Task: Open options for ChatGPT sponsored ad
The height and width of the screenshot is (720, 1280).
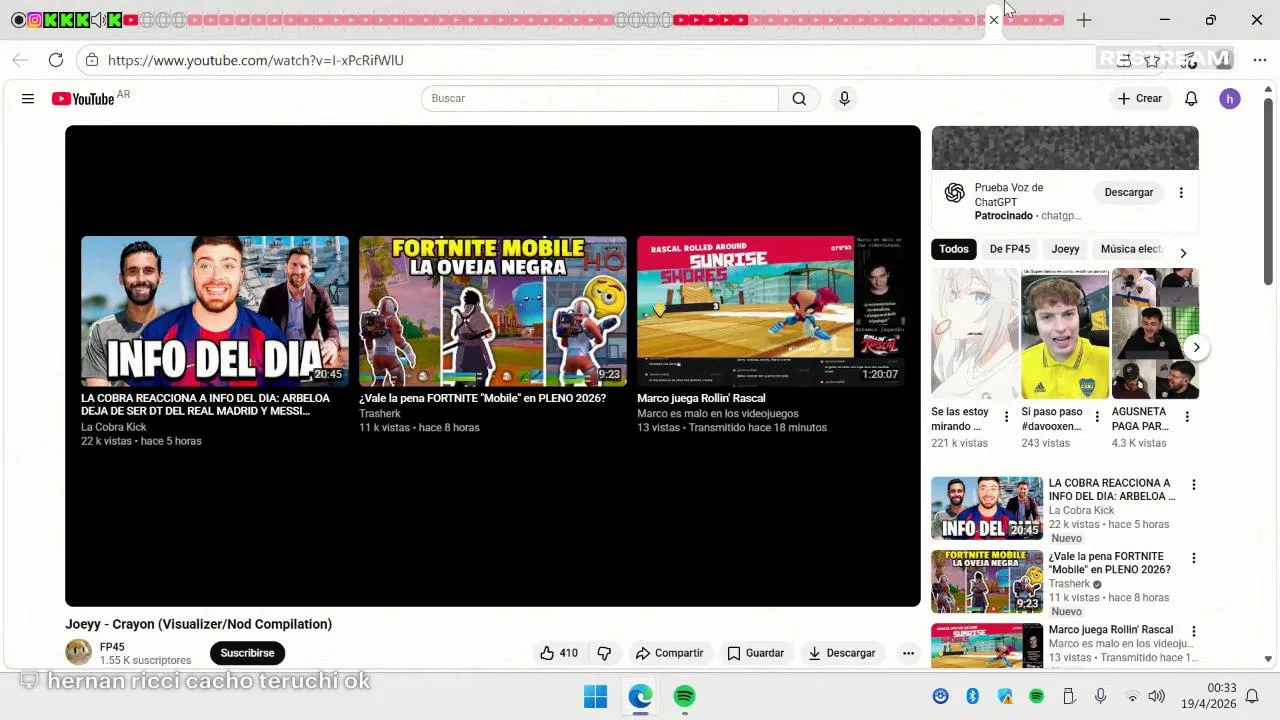Action: tap(1181, 192)
